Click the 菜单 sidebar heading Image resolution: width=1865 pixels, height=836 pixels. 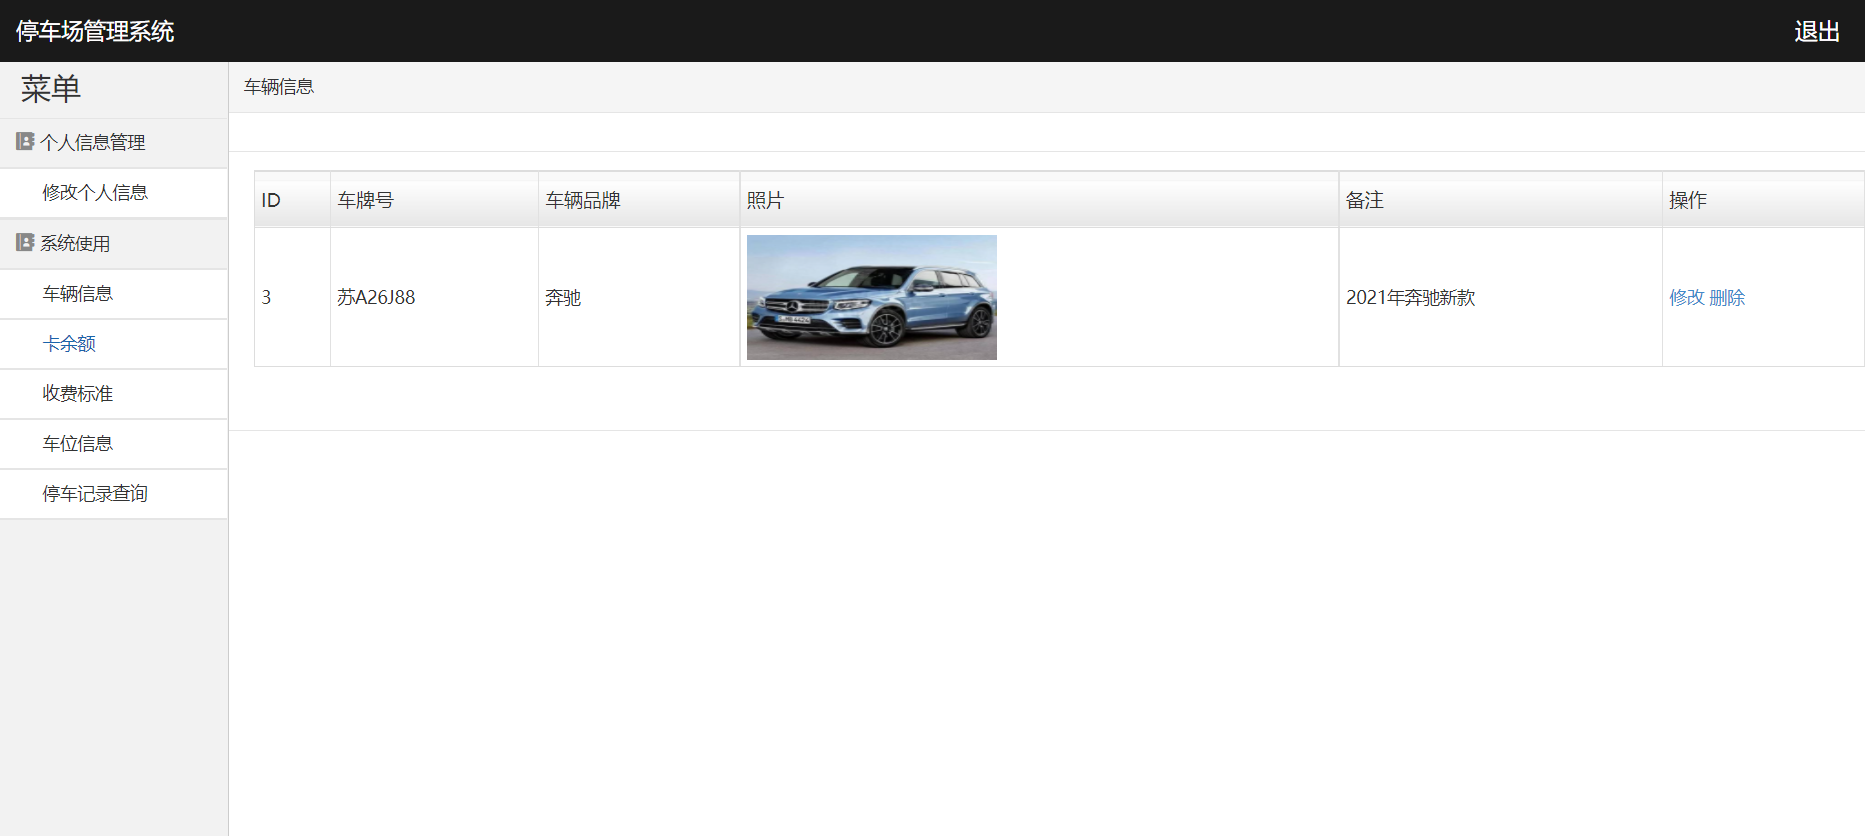tap(51, 90)
